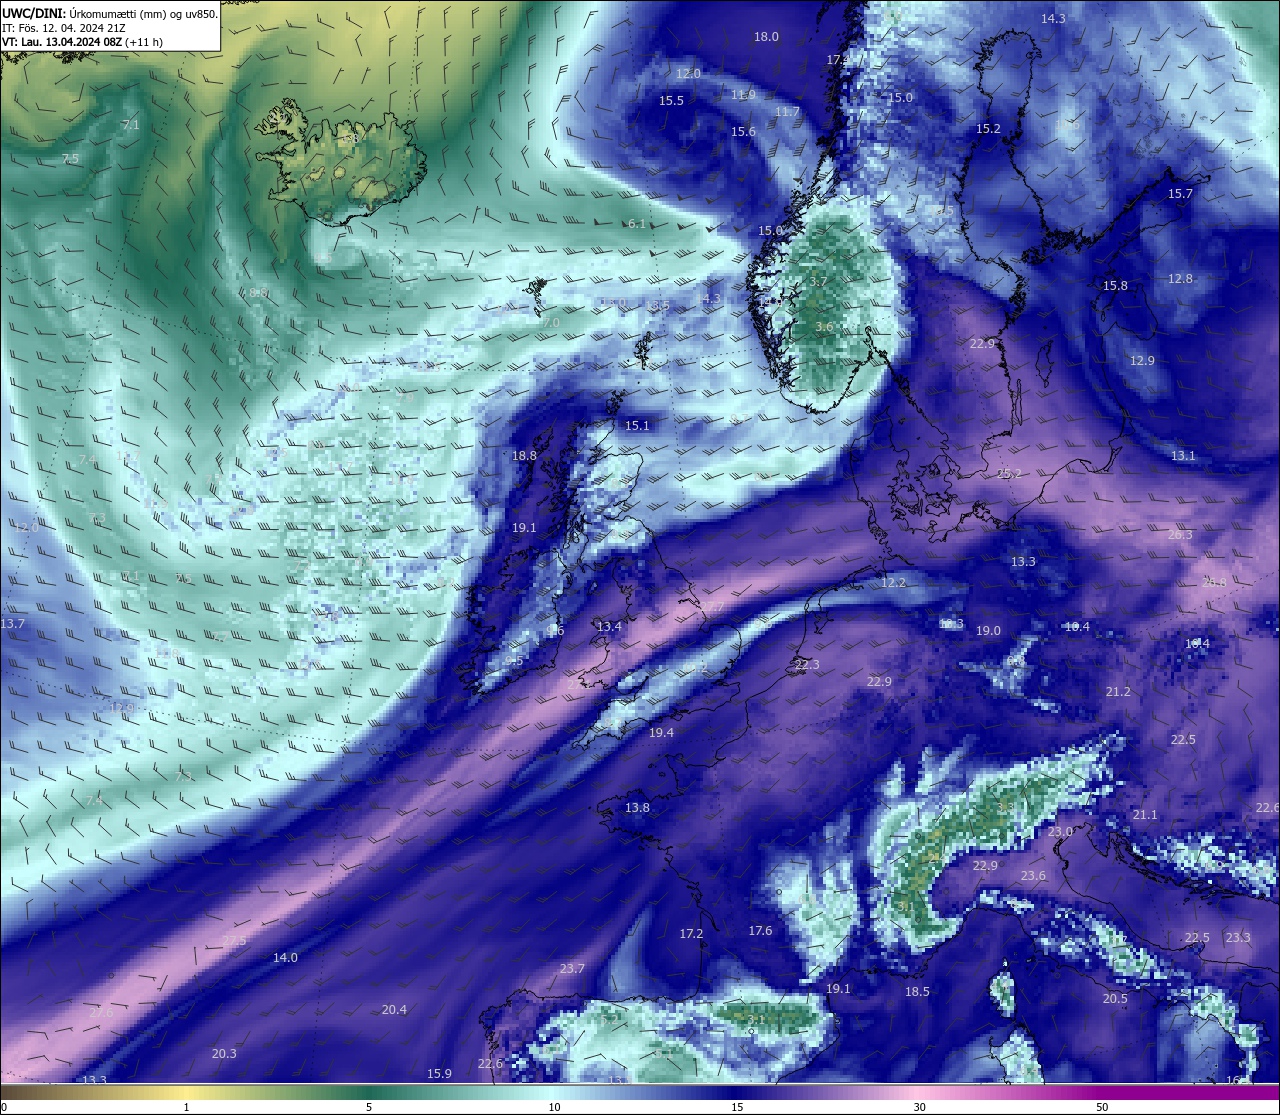Click the 23.7 value label

[x=572, y=969]
